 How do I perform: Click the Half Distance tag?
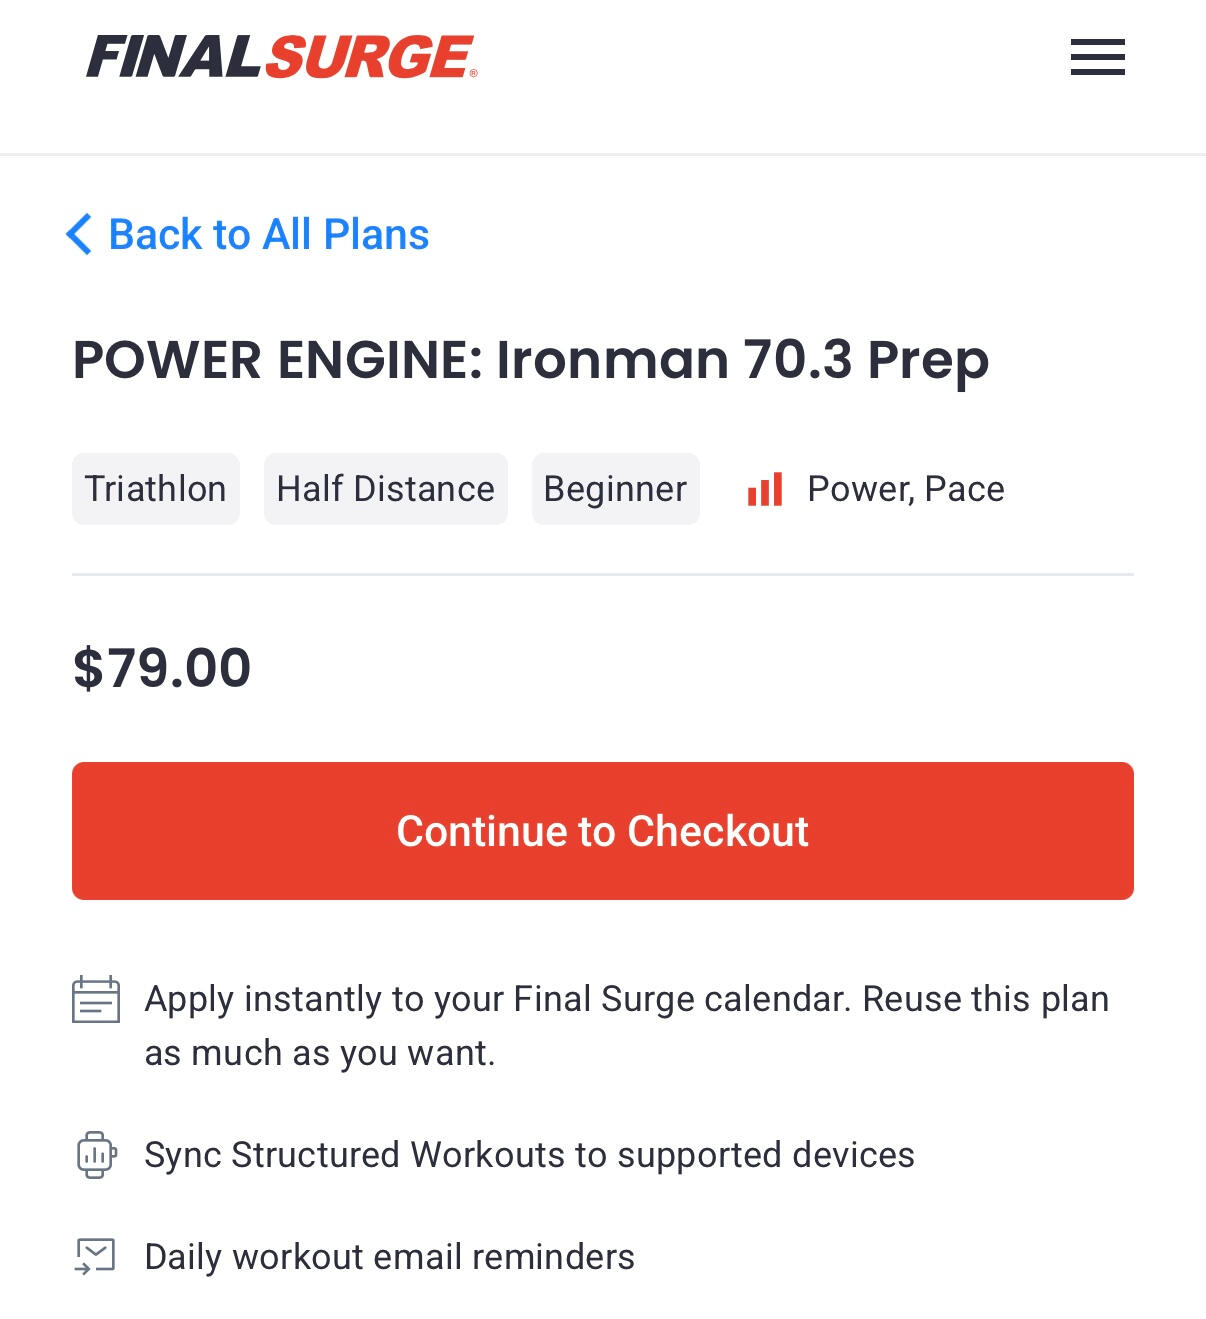point(385,489)
